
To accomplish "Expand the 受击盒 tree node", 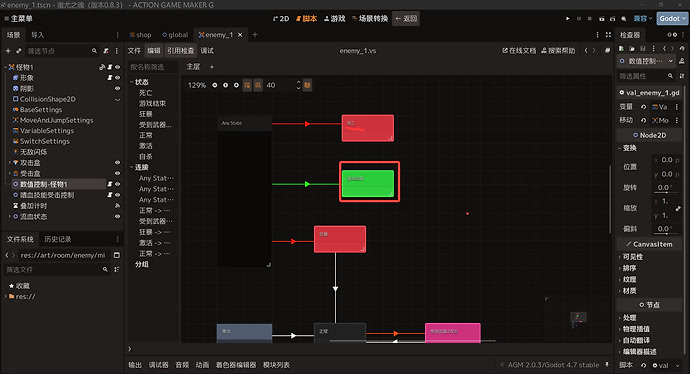I will [x=10, y=173].
